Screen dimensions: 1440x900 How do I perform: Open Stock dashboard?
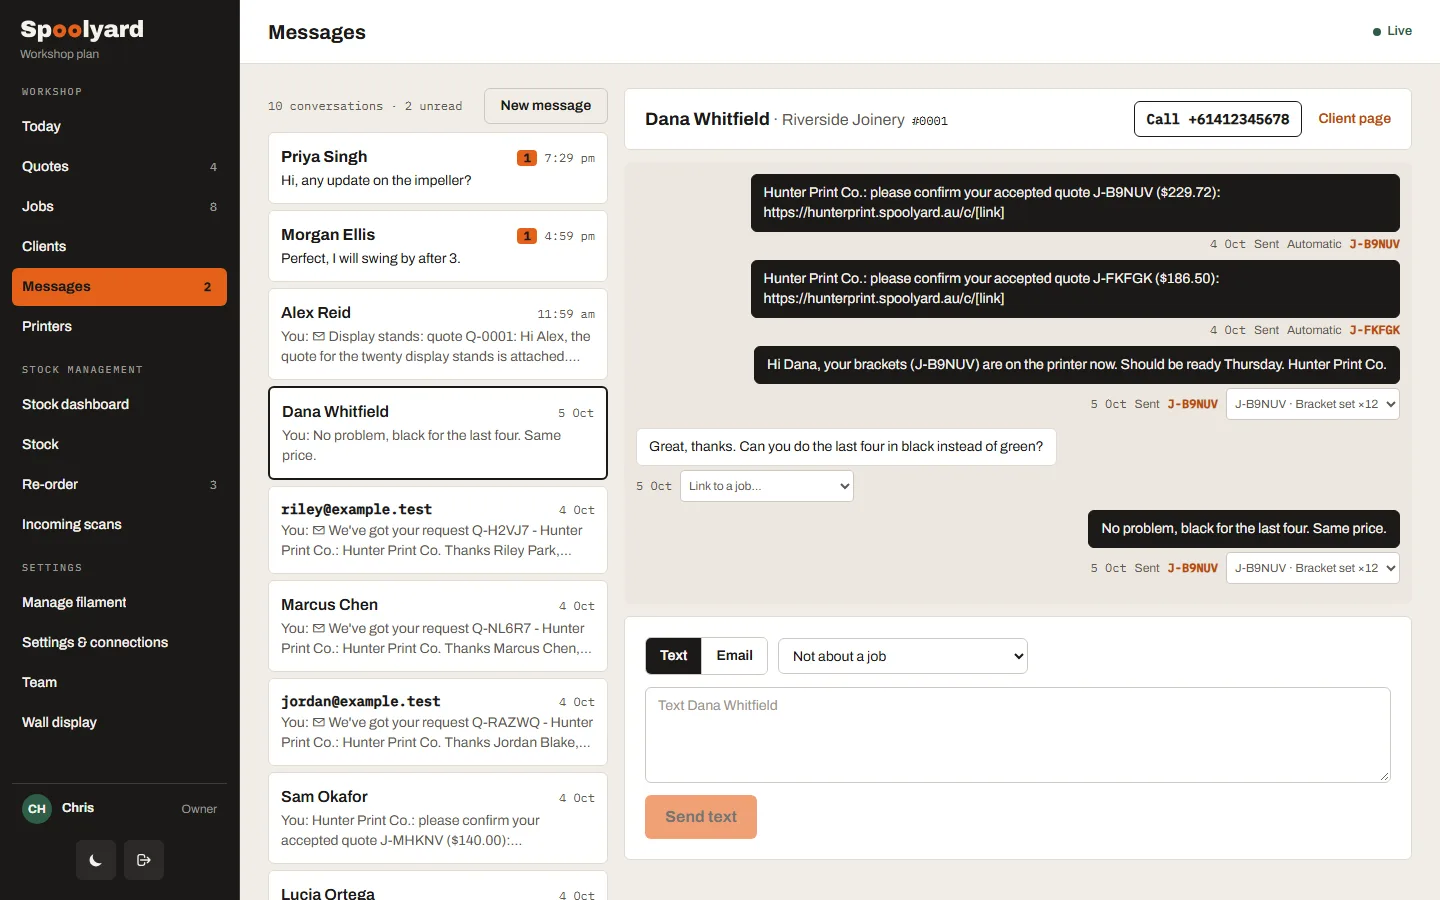(x=119, y=404)
